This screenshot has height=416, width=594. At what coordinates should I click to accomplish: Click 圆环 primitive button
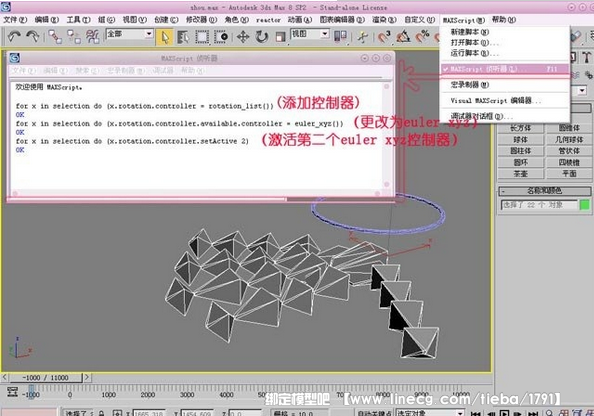(x=521, y=163)
